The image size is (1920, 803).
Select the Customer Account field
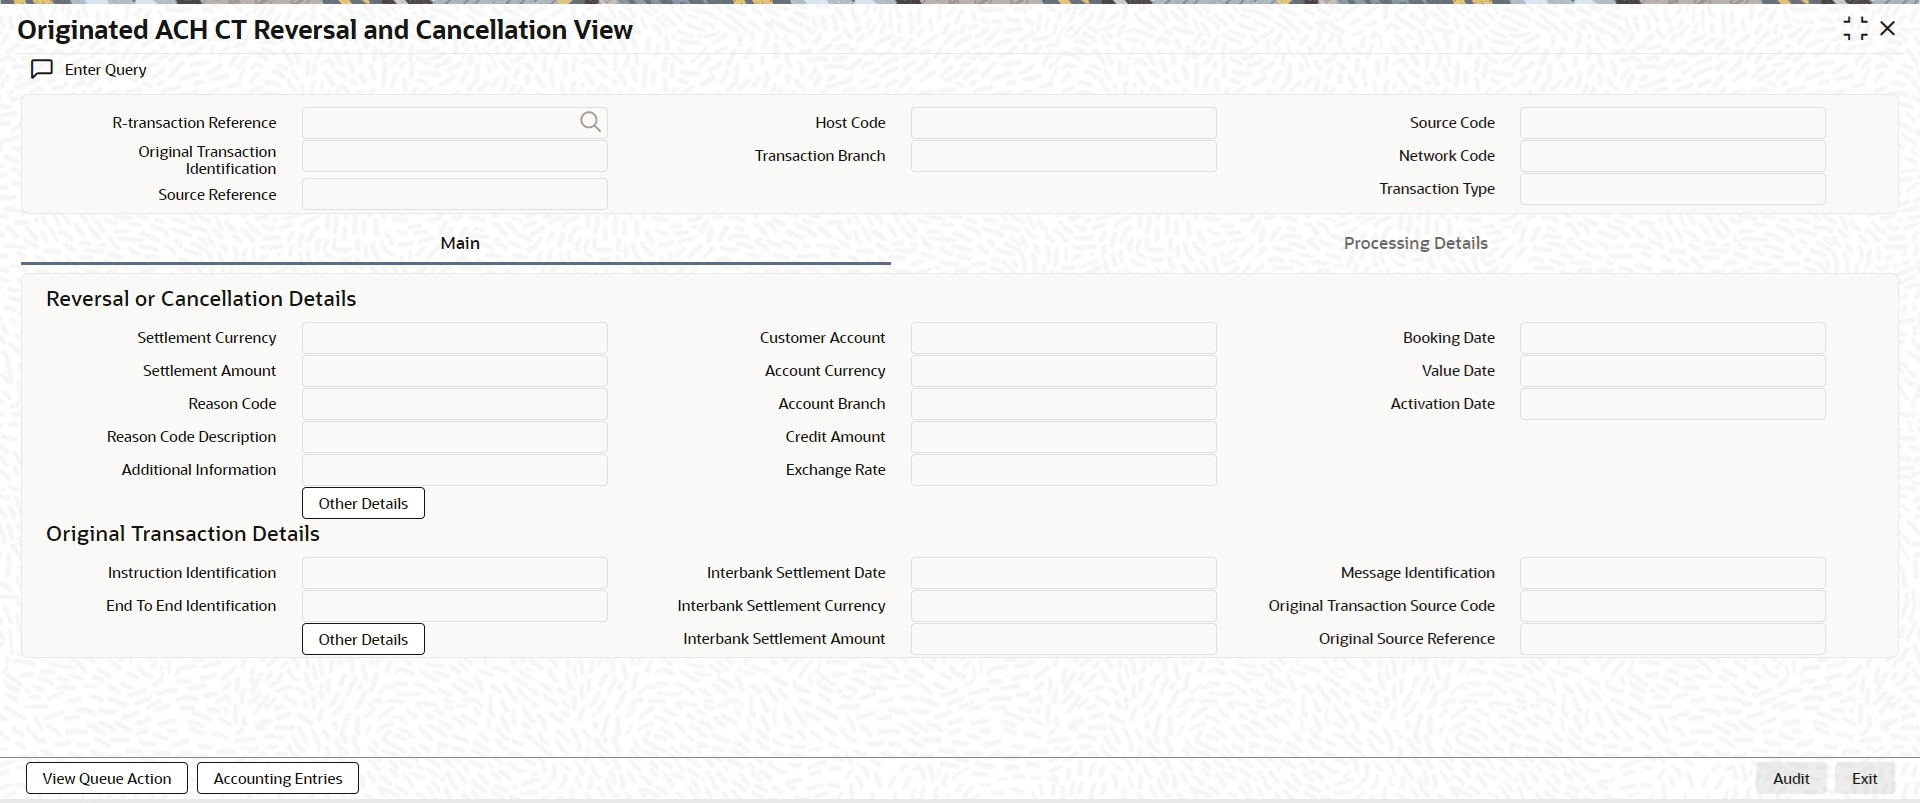tap(1064, 338)
